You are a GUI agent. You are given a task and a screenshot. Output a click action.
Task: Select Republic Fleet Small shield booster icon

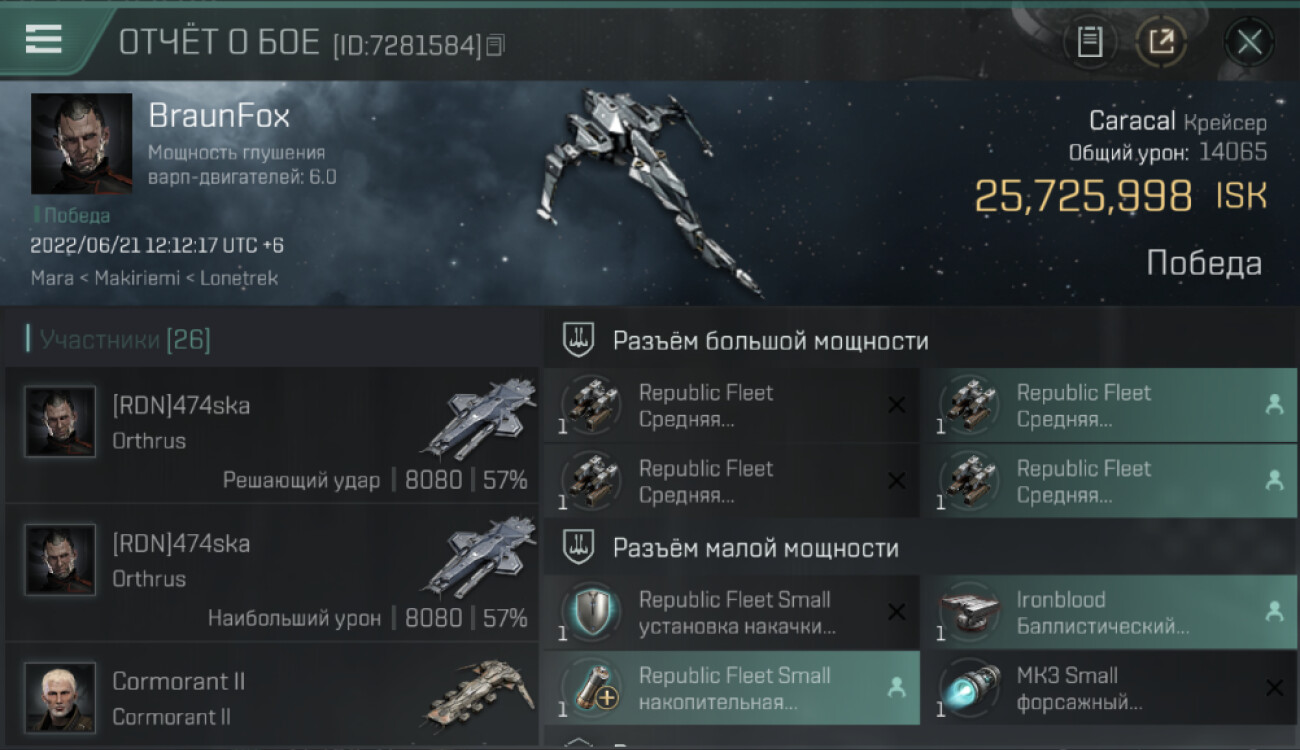[x=592, y=613]
